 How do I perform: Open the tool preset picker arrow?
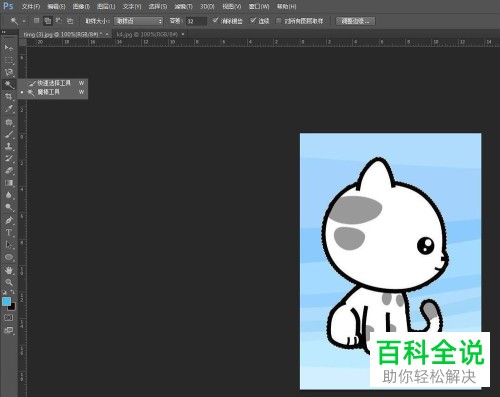(24, 21)
